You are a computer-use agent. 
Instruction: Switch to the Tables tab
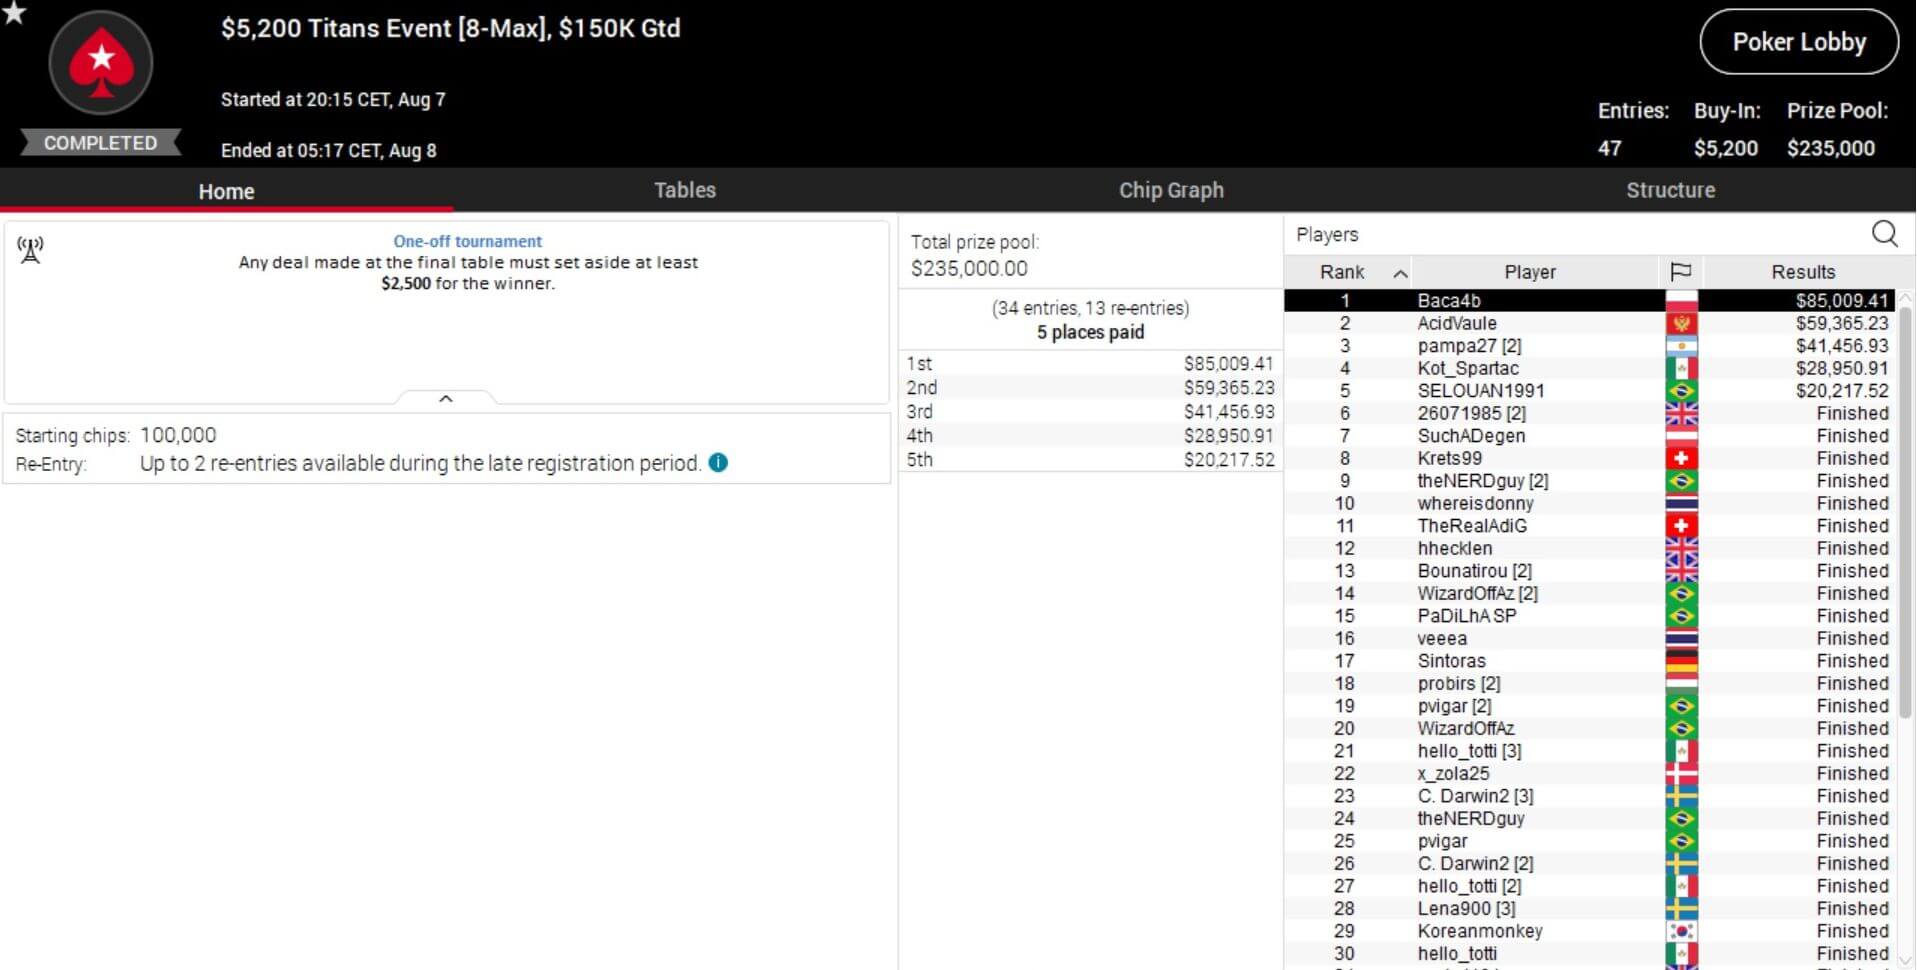684,190
